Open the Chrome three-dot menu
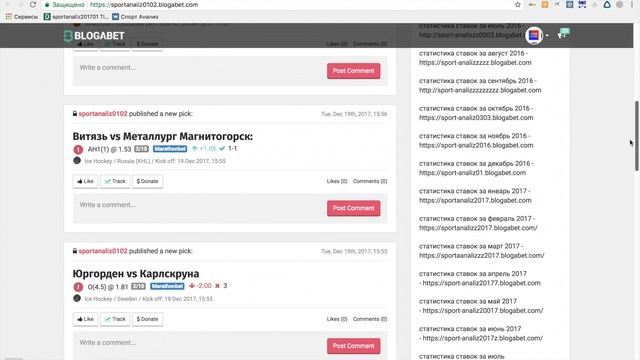640x360 pixels. click(632, 4)
